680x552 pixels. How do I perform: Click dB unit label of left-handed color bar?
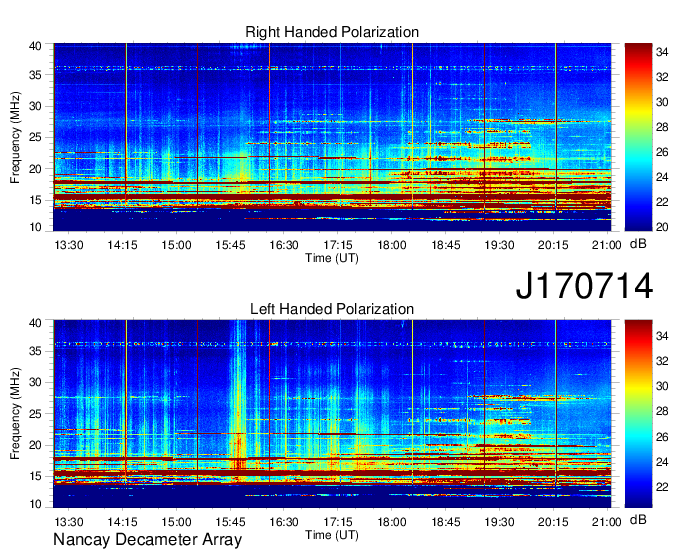638,519
